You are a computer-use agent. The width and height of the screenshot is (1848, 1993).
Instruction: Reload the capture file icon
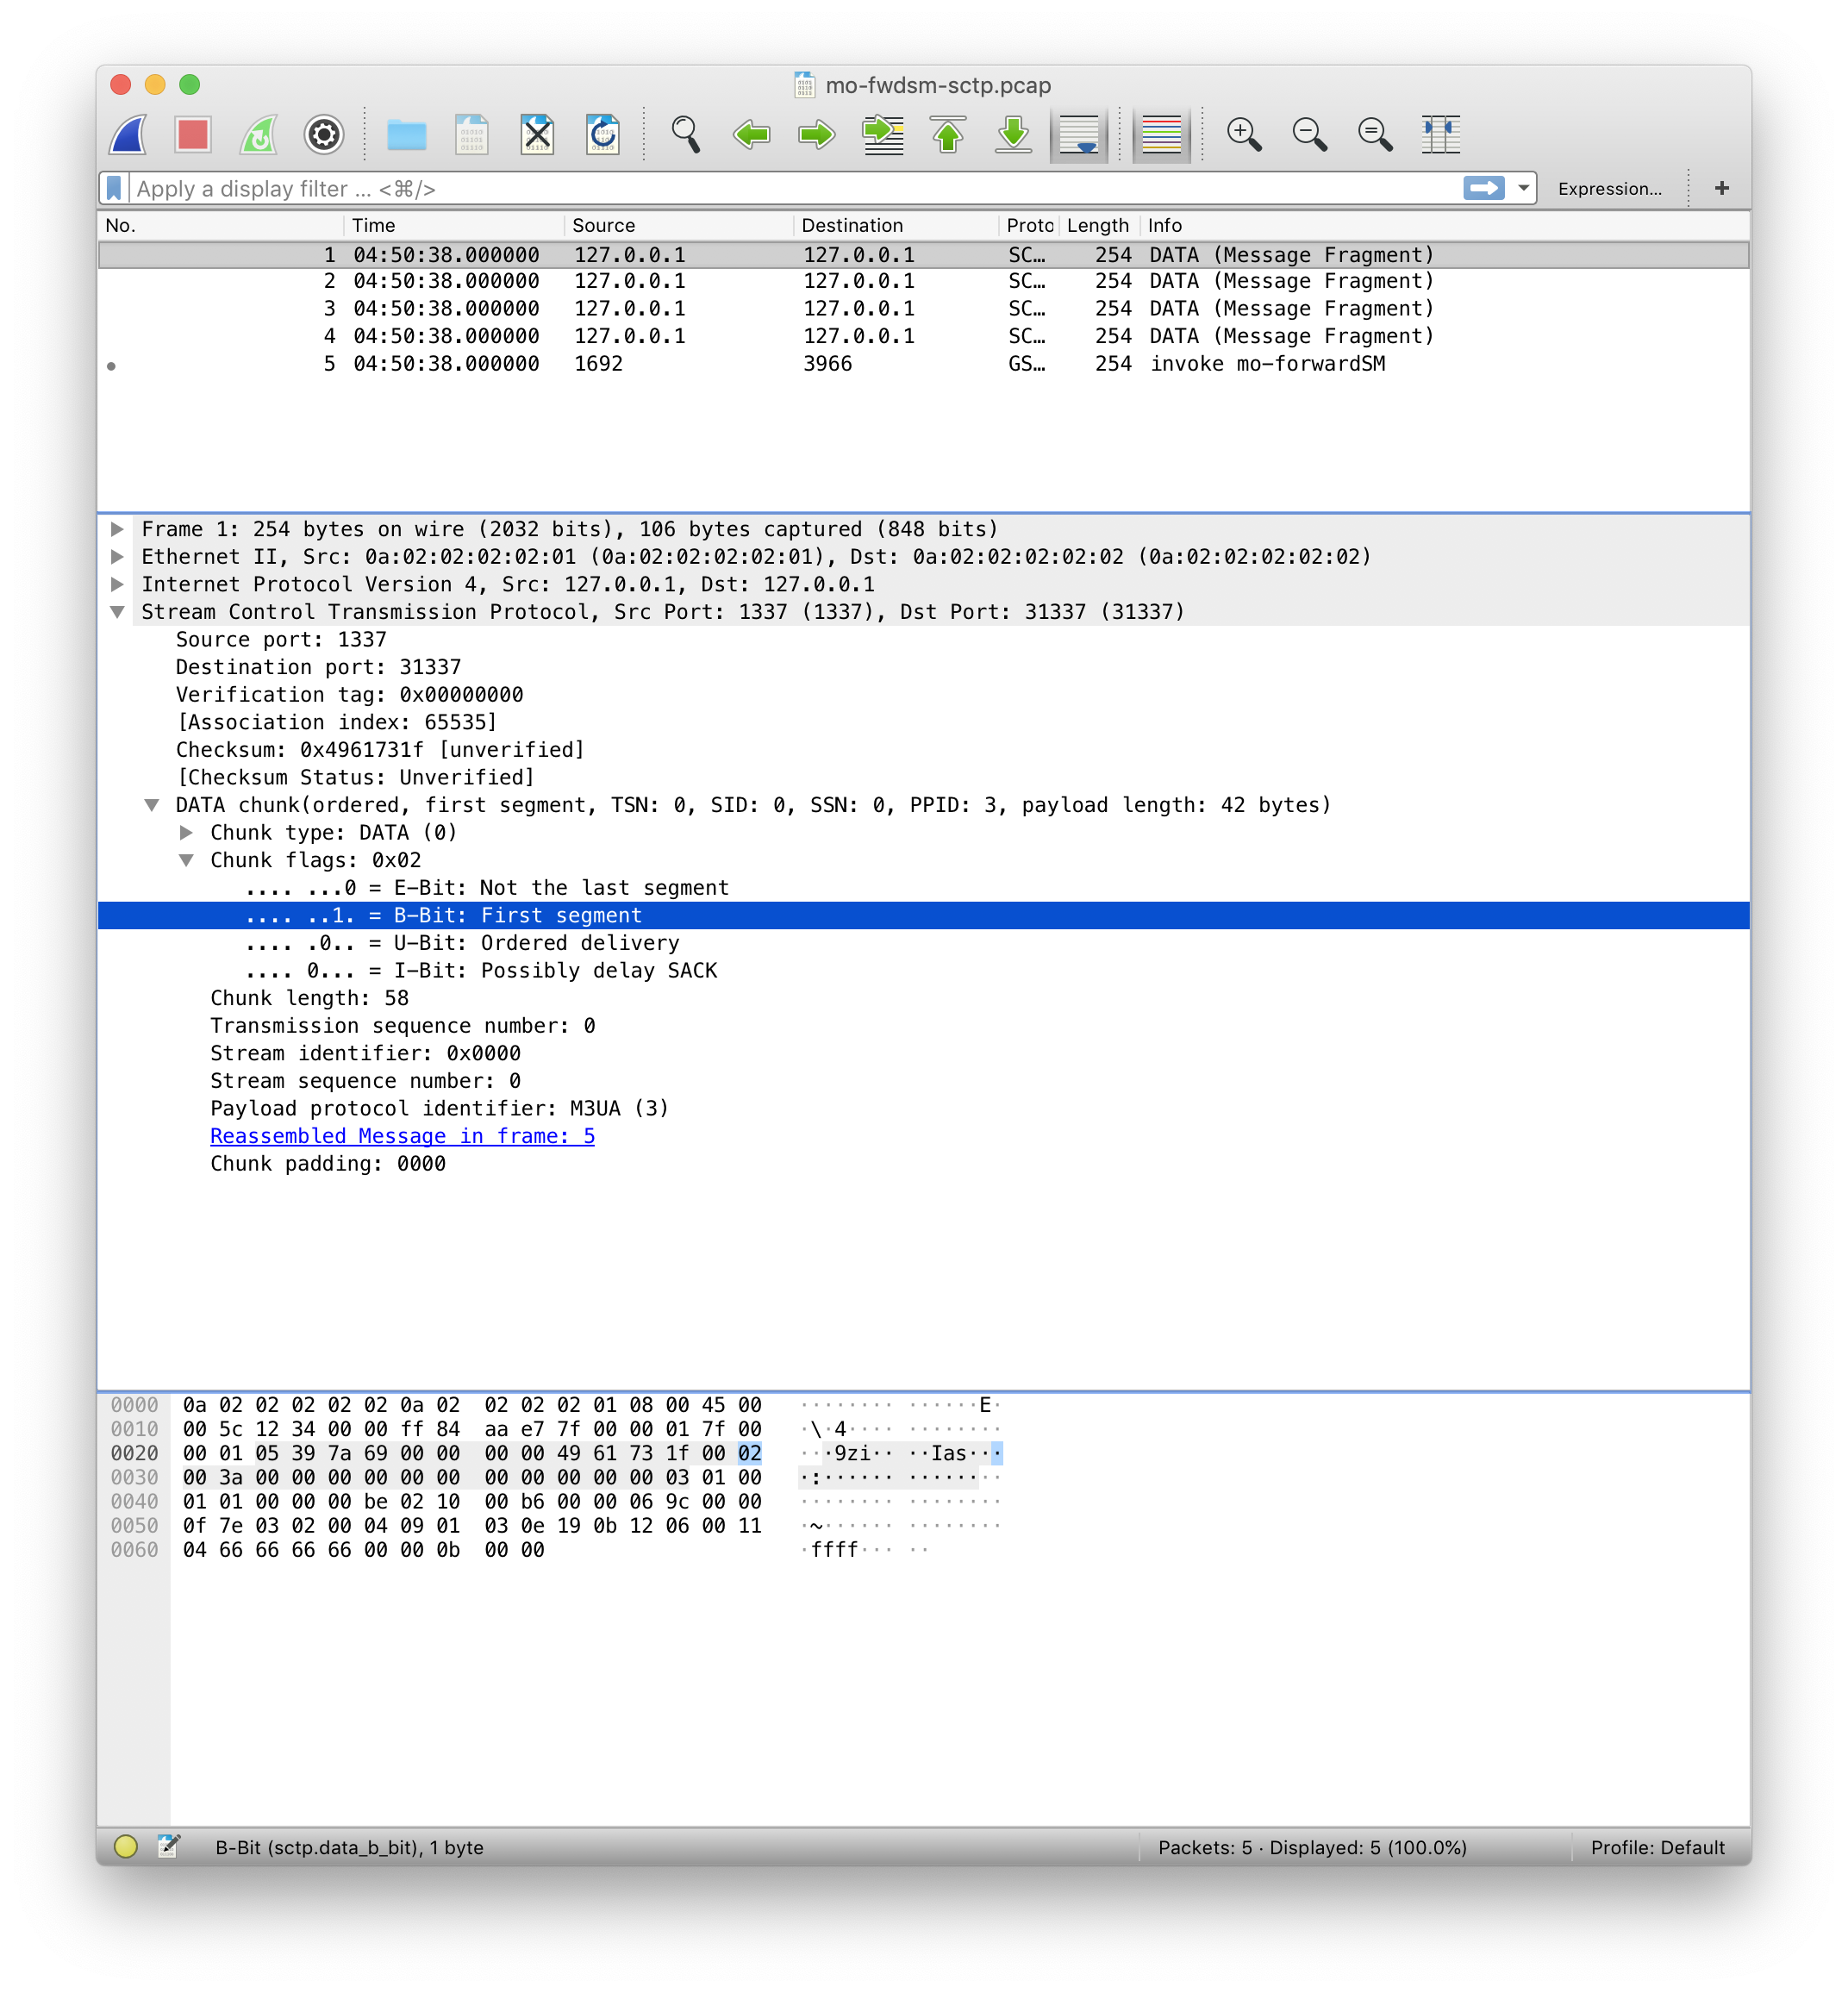603,134
